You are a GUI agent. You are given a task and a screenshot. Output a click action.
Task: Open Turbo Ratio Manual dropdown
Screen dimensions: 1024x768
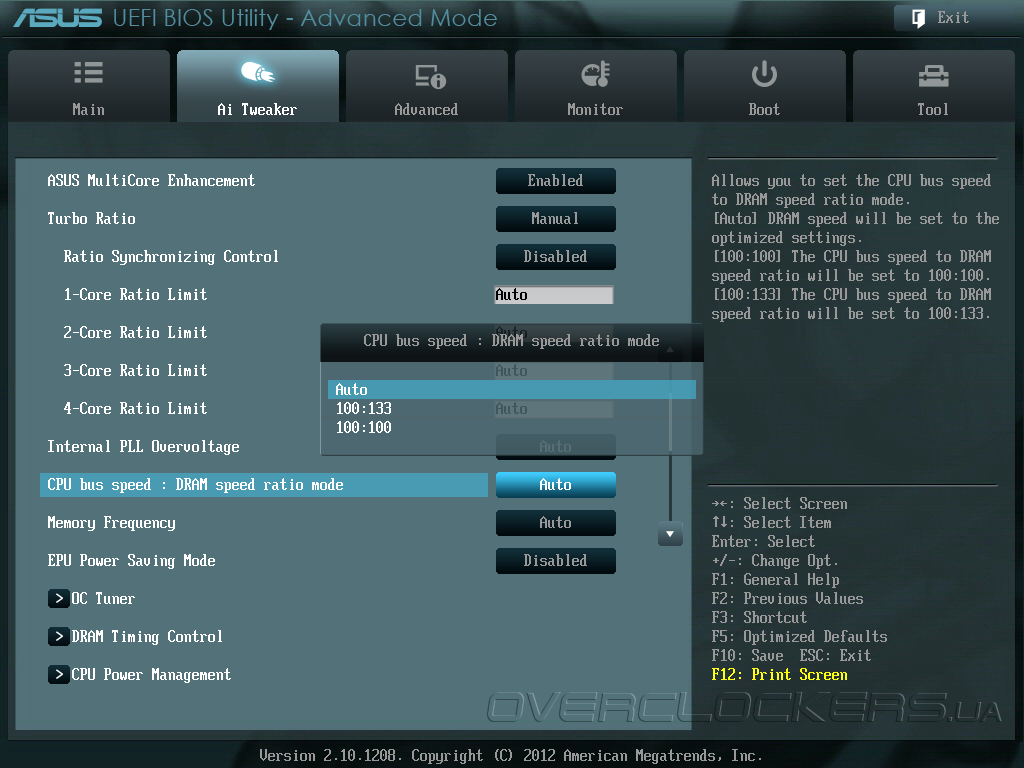pos(556,219)
